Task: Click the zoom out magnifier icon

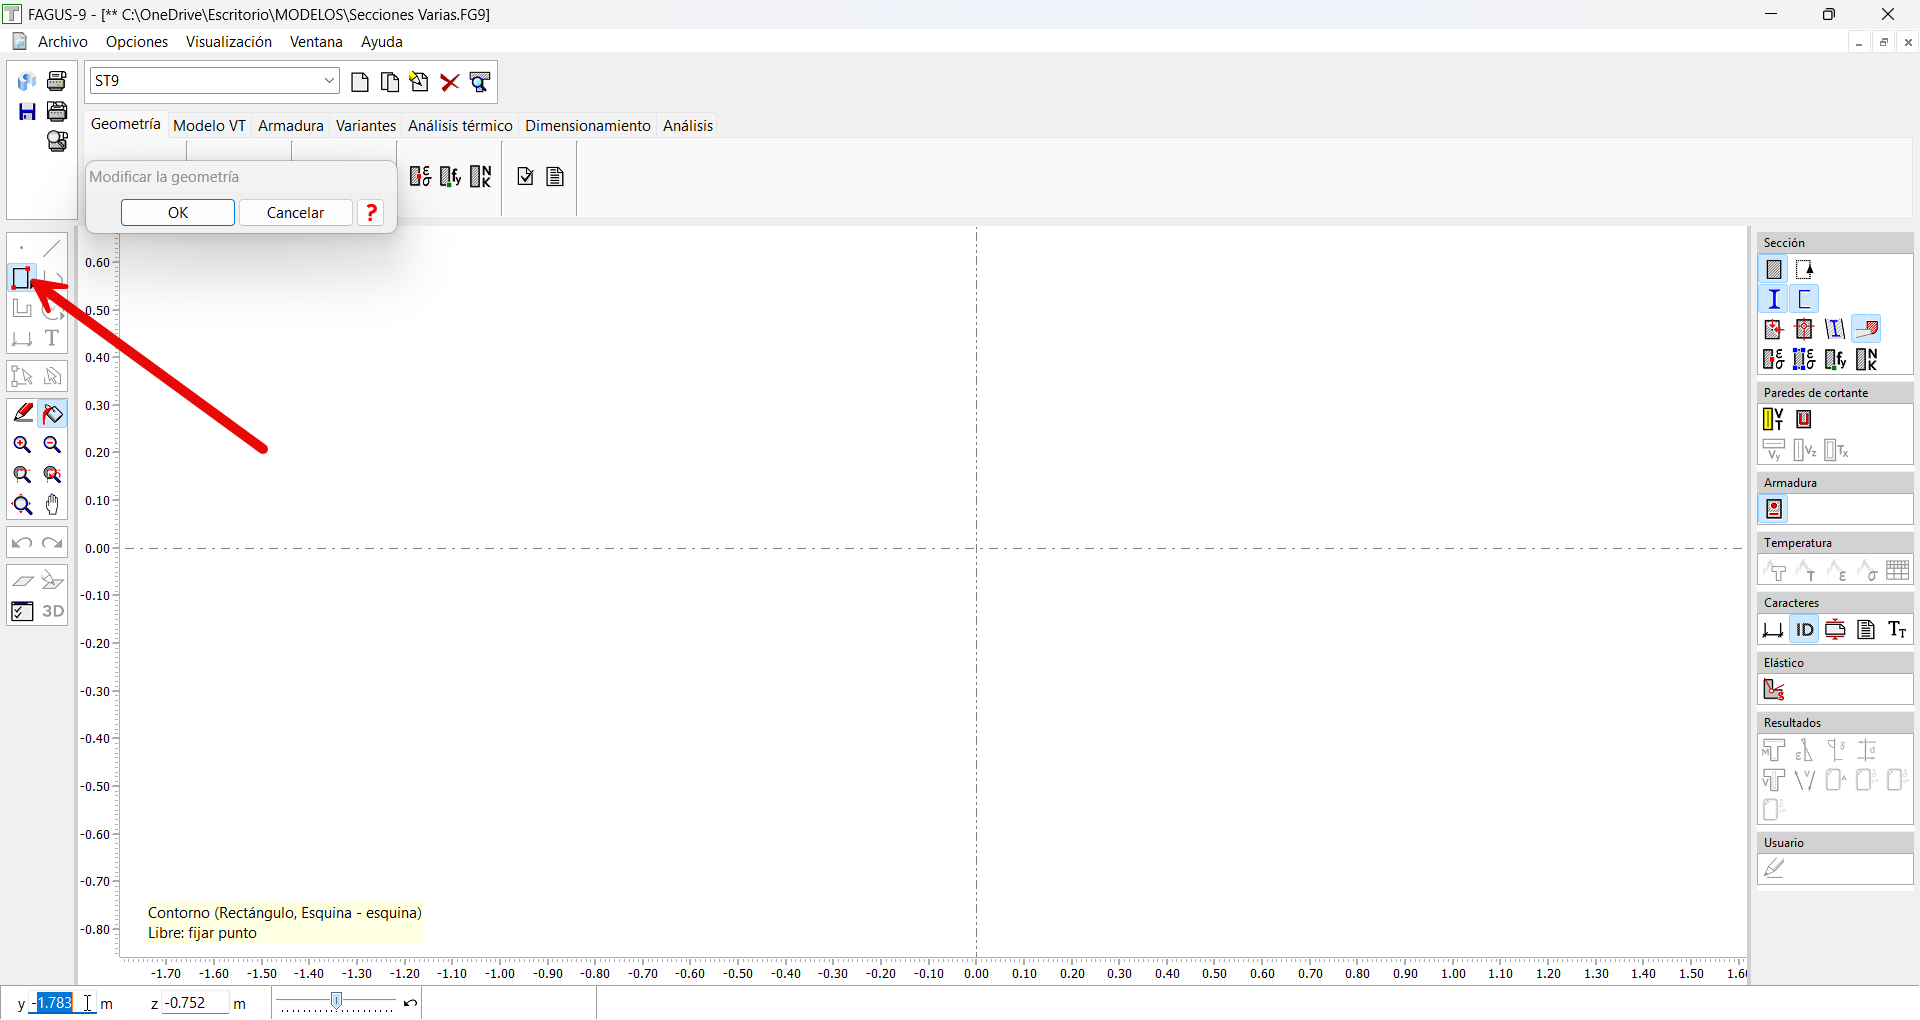Action: click(x=53, y=445)
